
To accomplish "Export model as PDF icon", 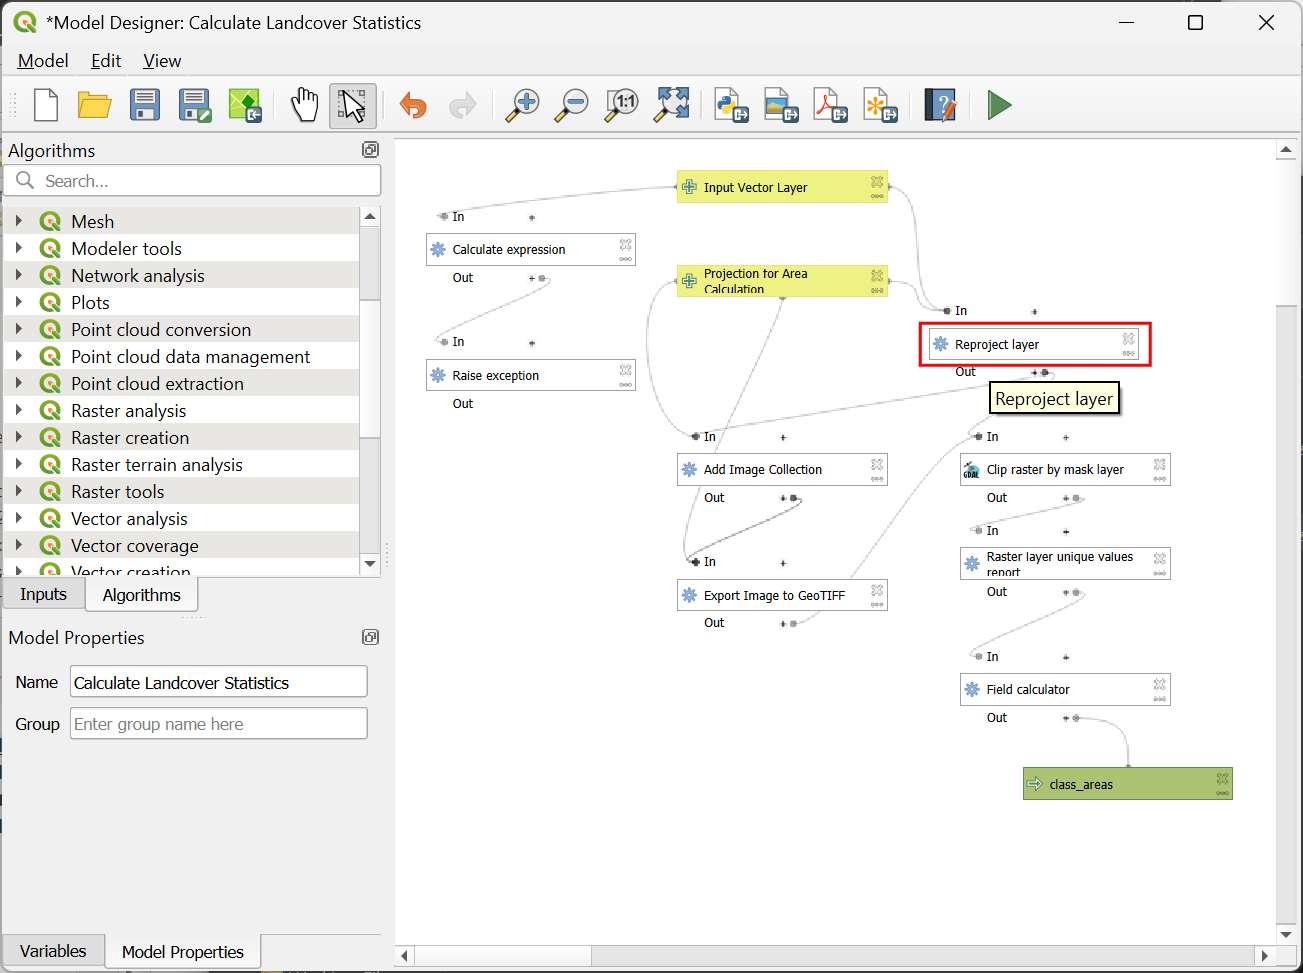I will (830, 105).
